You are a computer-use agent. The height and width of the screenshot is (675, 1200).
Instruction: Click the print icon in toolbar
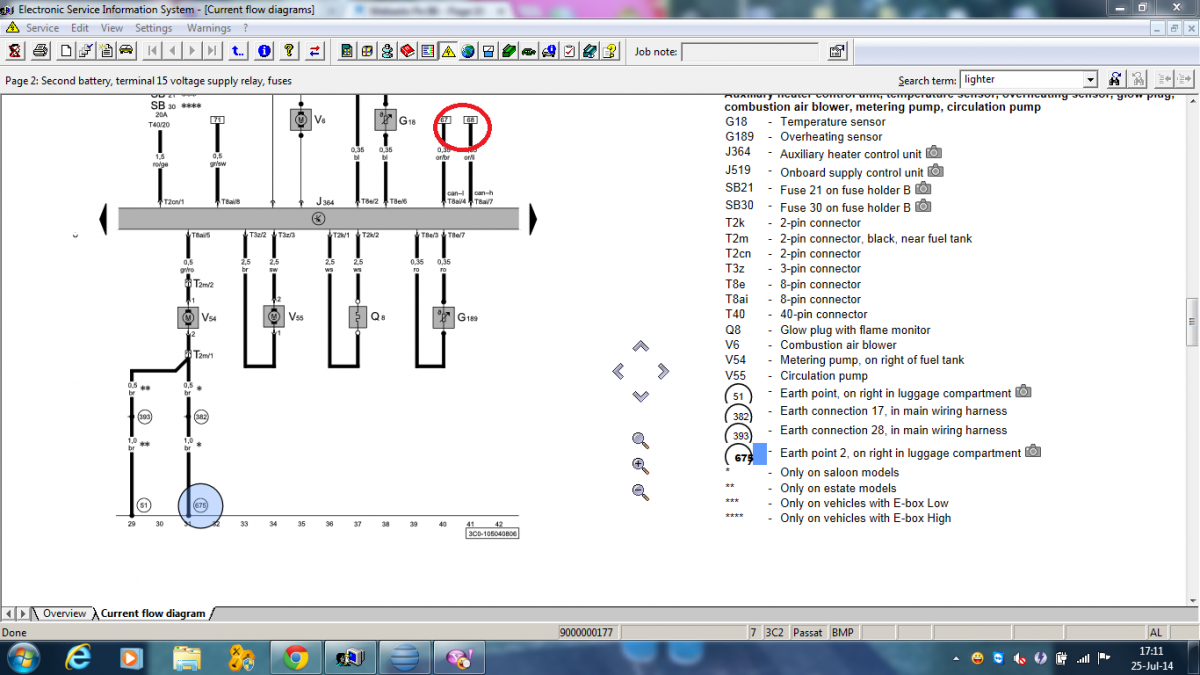coord(41,50)
